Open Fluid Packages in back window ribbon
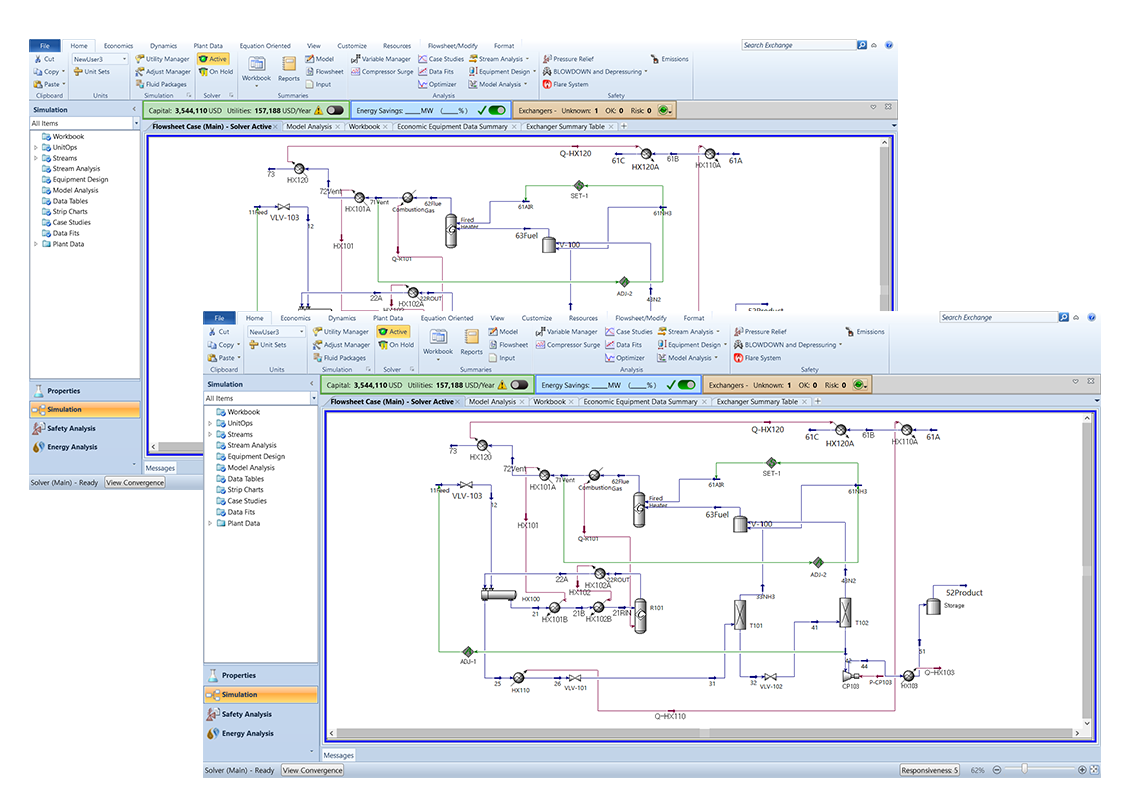The height and width of the screenshot is (800, 1130). click(161, 84)
